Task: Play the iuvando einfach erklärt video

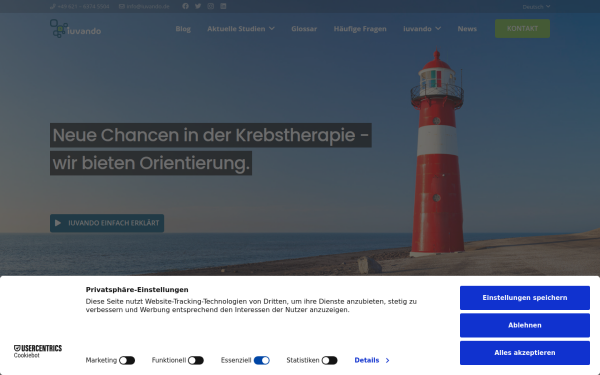Action: coord(107,223)
